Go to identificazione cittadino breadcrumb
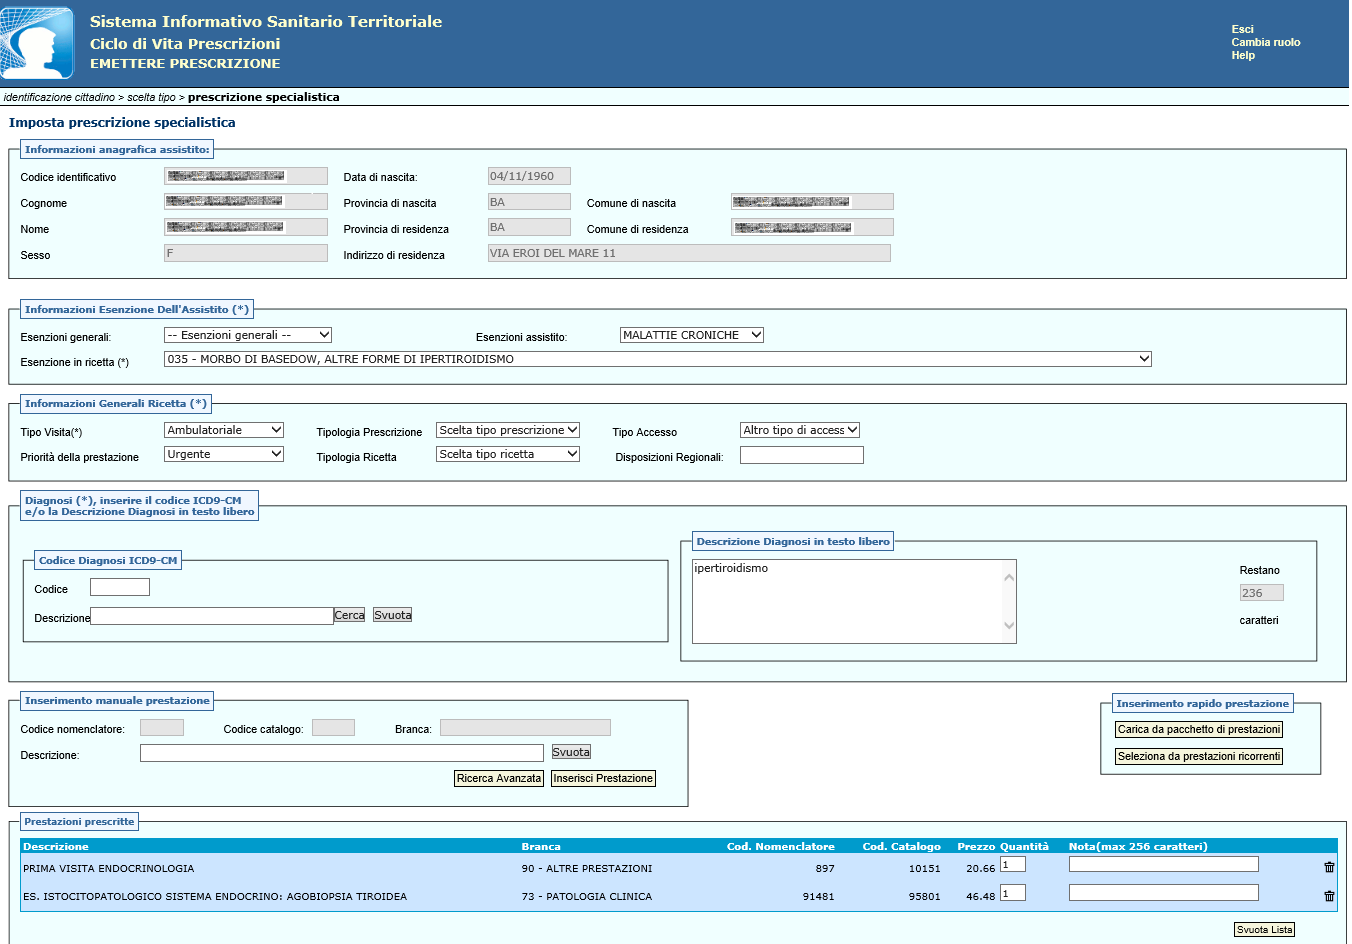 [x=59, y=97]
